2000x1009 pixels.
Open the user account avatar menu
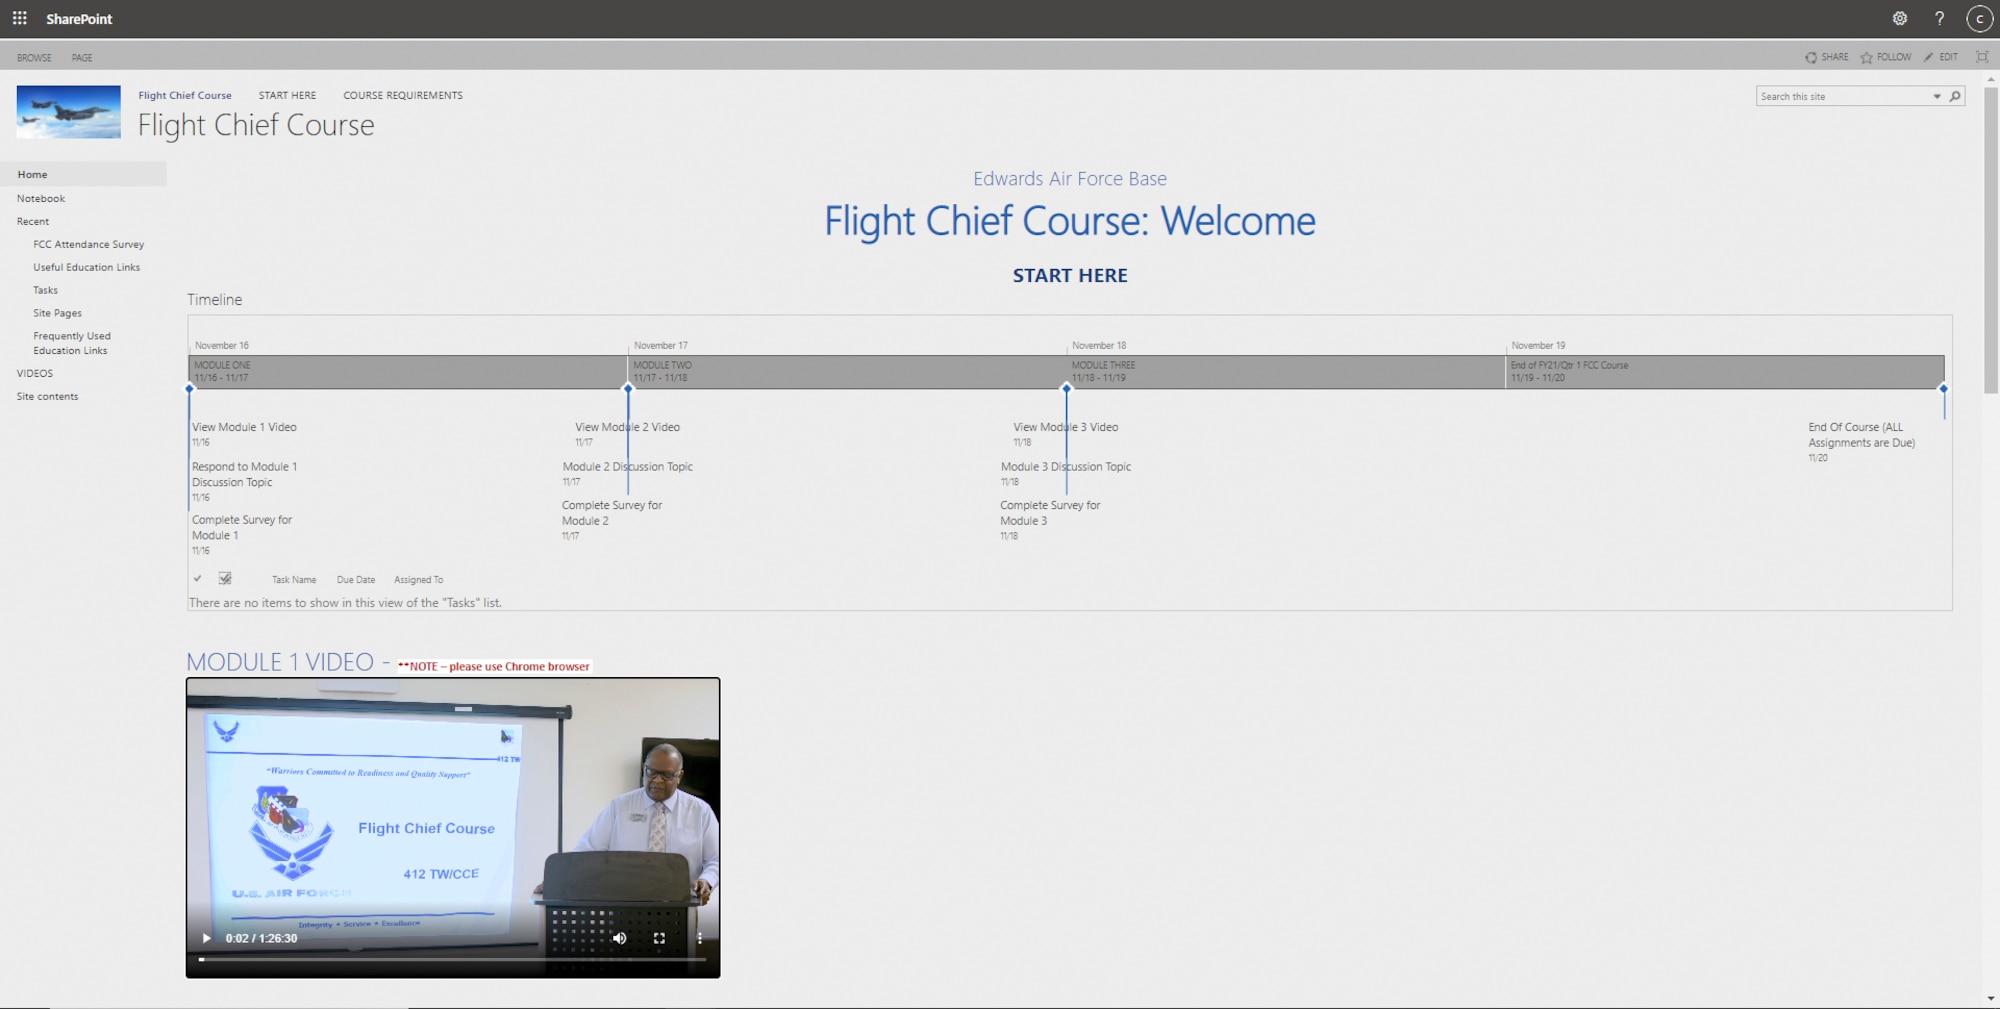1979,18
